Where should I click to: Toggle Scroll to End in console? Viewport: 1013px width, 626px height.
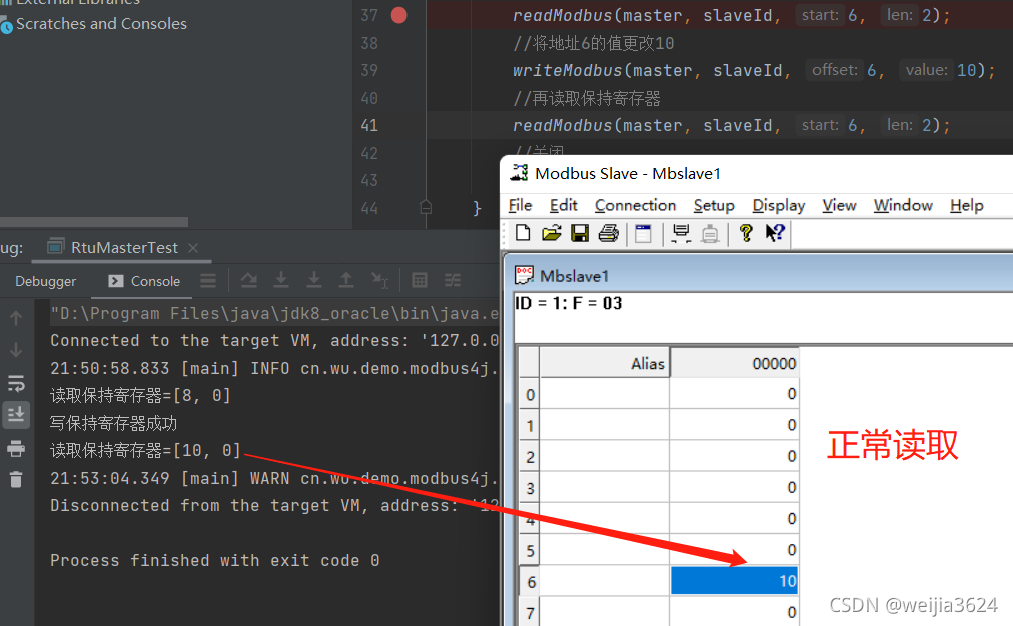click(x=16, y=413)
